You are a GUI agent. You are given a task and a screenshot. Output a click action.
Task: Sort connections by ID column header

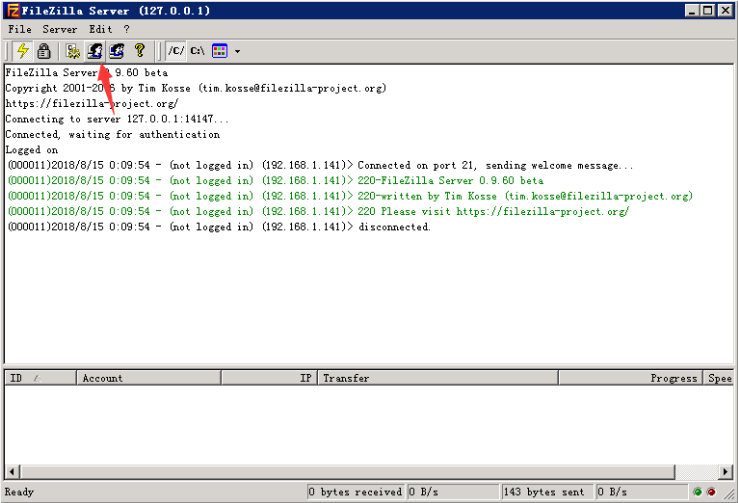coord(40,378)
